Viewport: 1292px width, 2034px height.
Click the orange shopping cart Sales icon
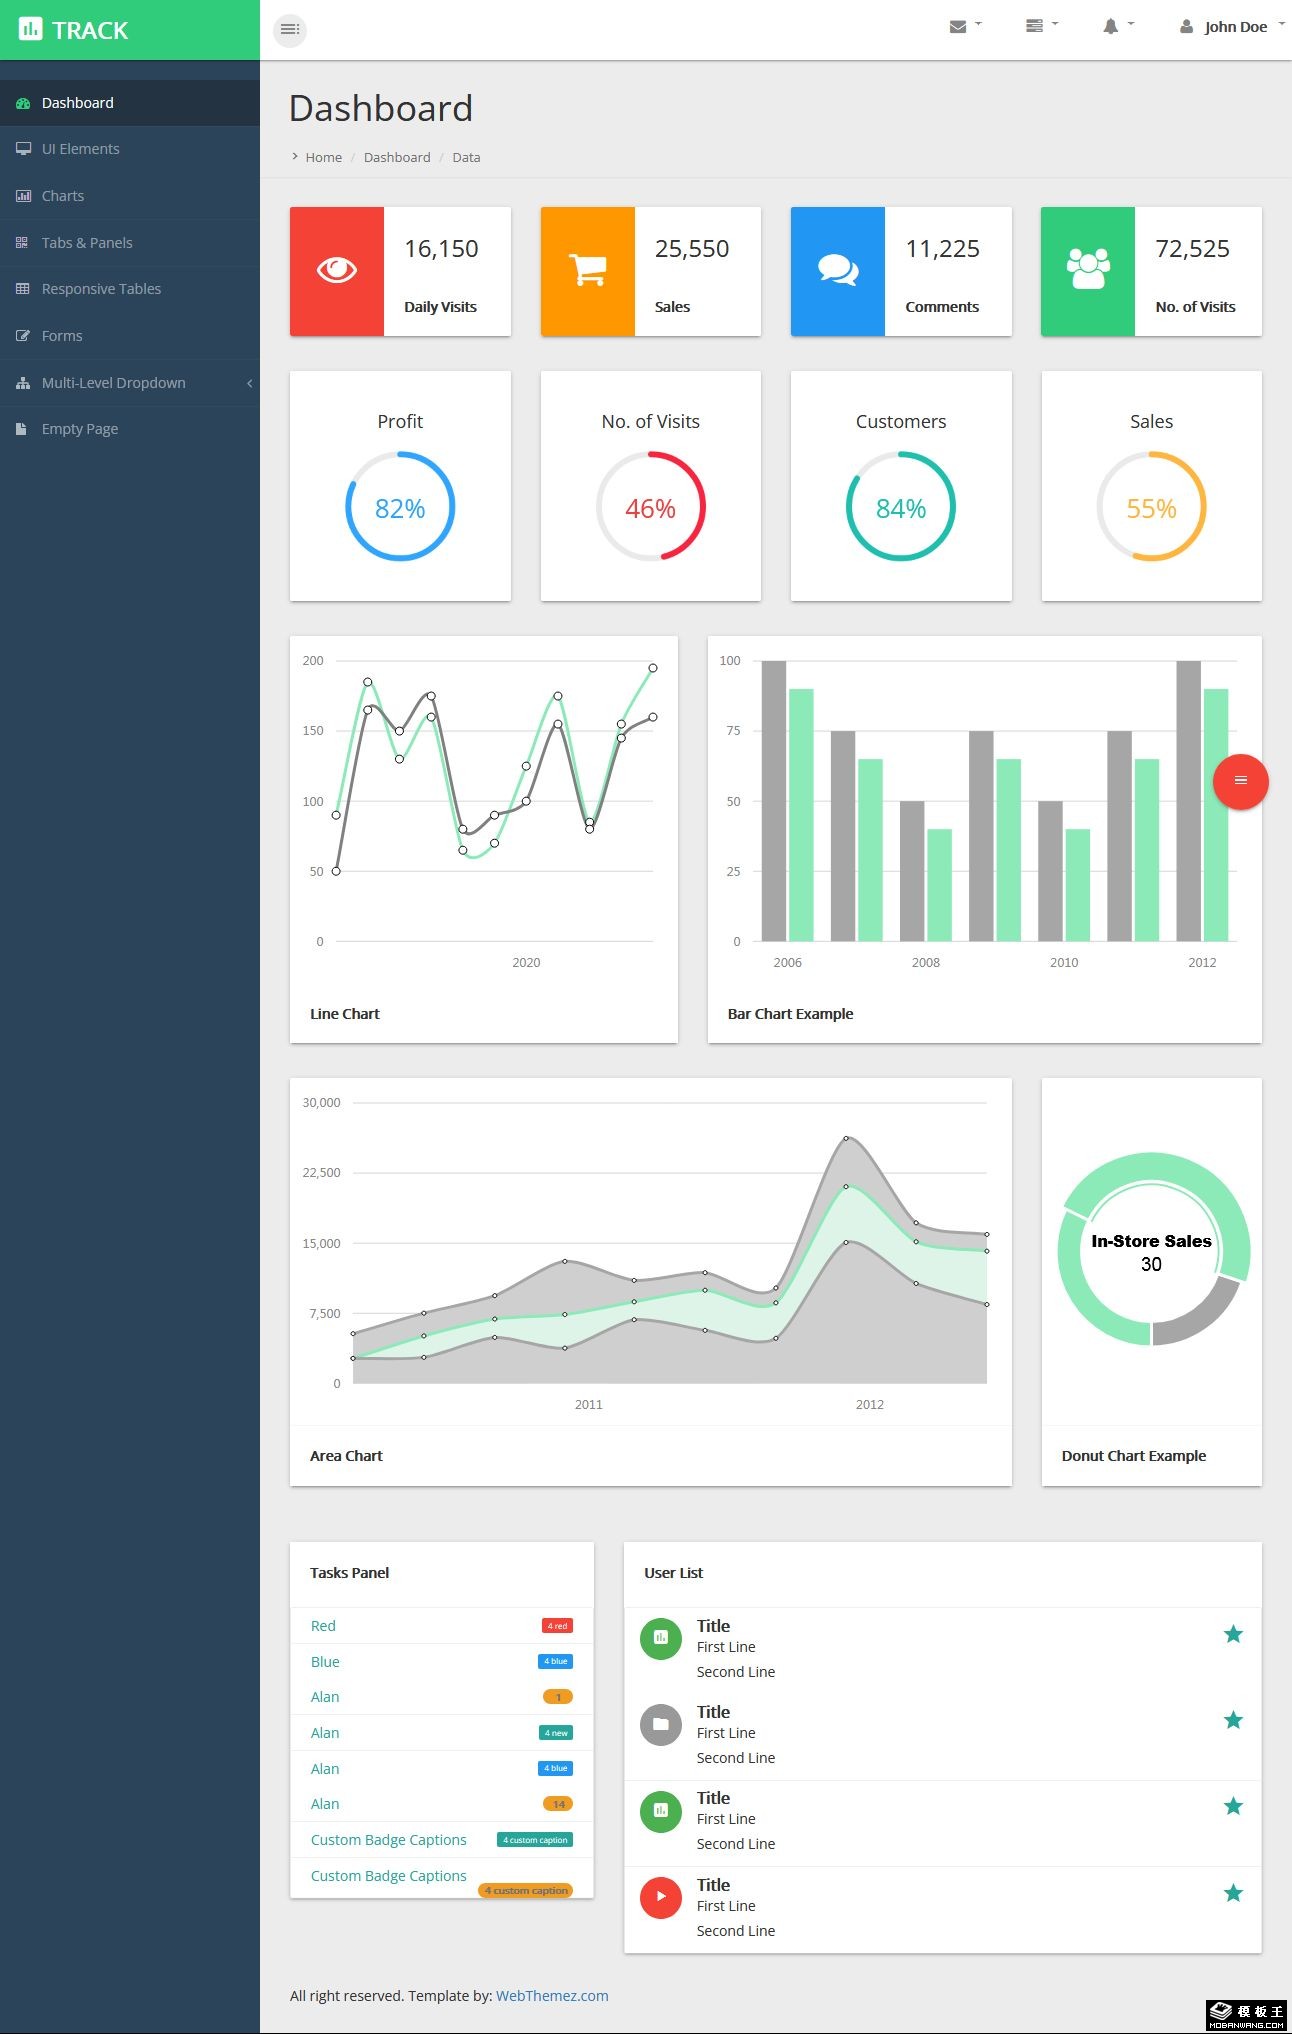[587, 270]
